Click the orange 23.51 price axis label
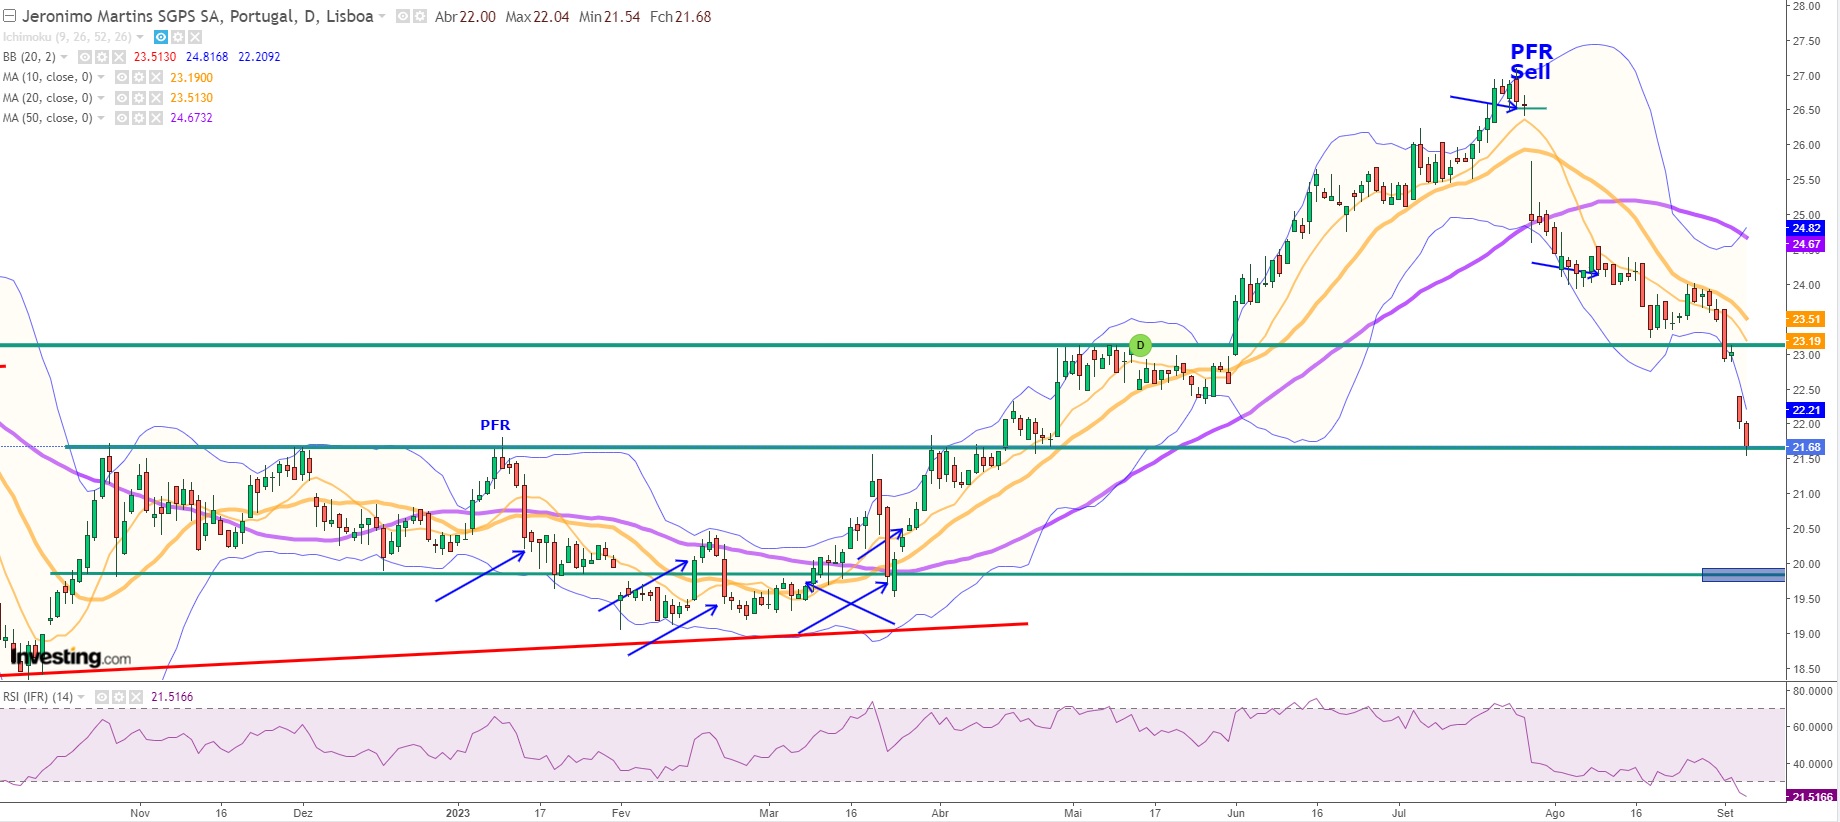This screenshot has height=822, width=1840. coord(1806,319)
